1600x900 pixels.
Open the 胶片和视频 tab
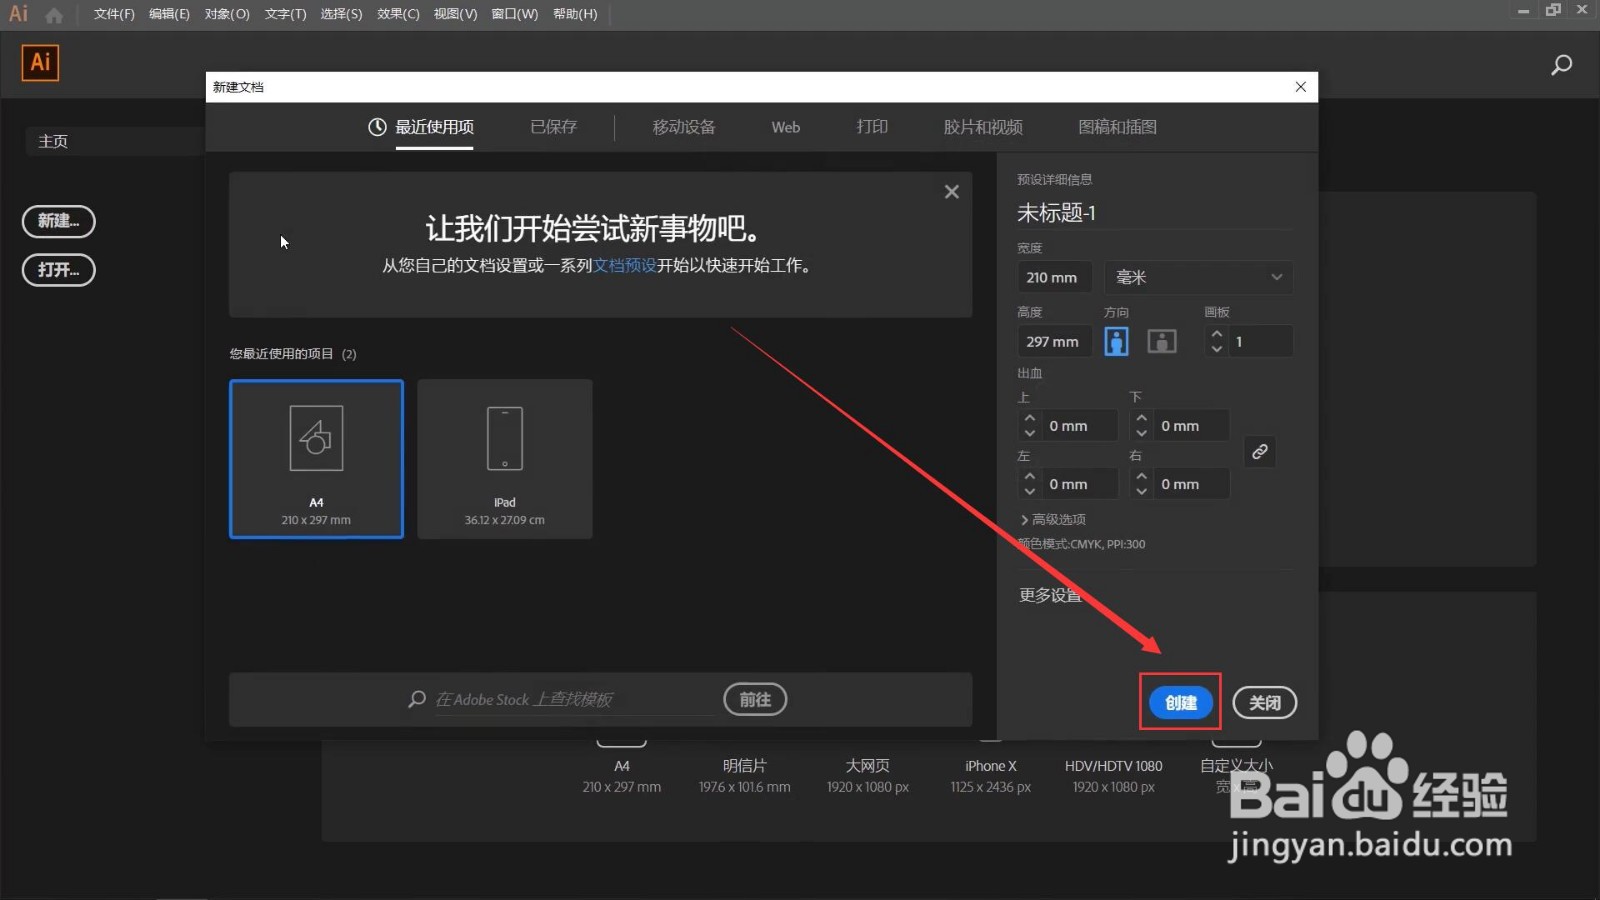[x=981, y=127]
